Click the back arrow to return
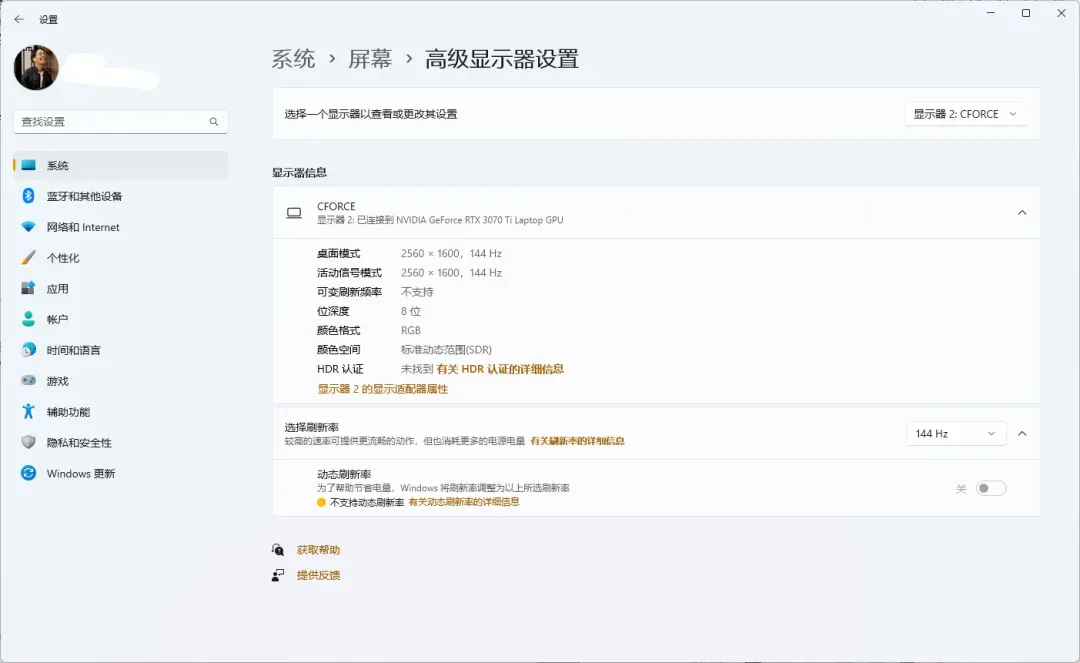 pos(17,17)
